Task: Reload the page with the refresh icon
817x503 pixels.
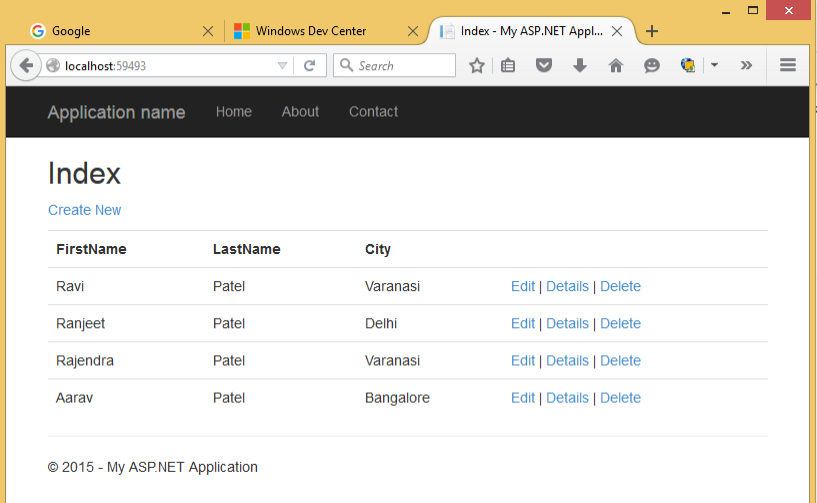Action: 310,66
